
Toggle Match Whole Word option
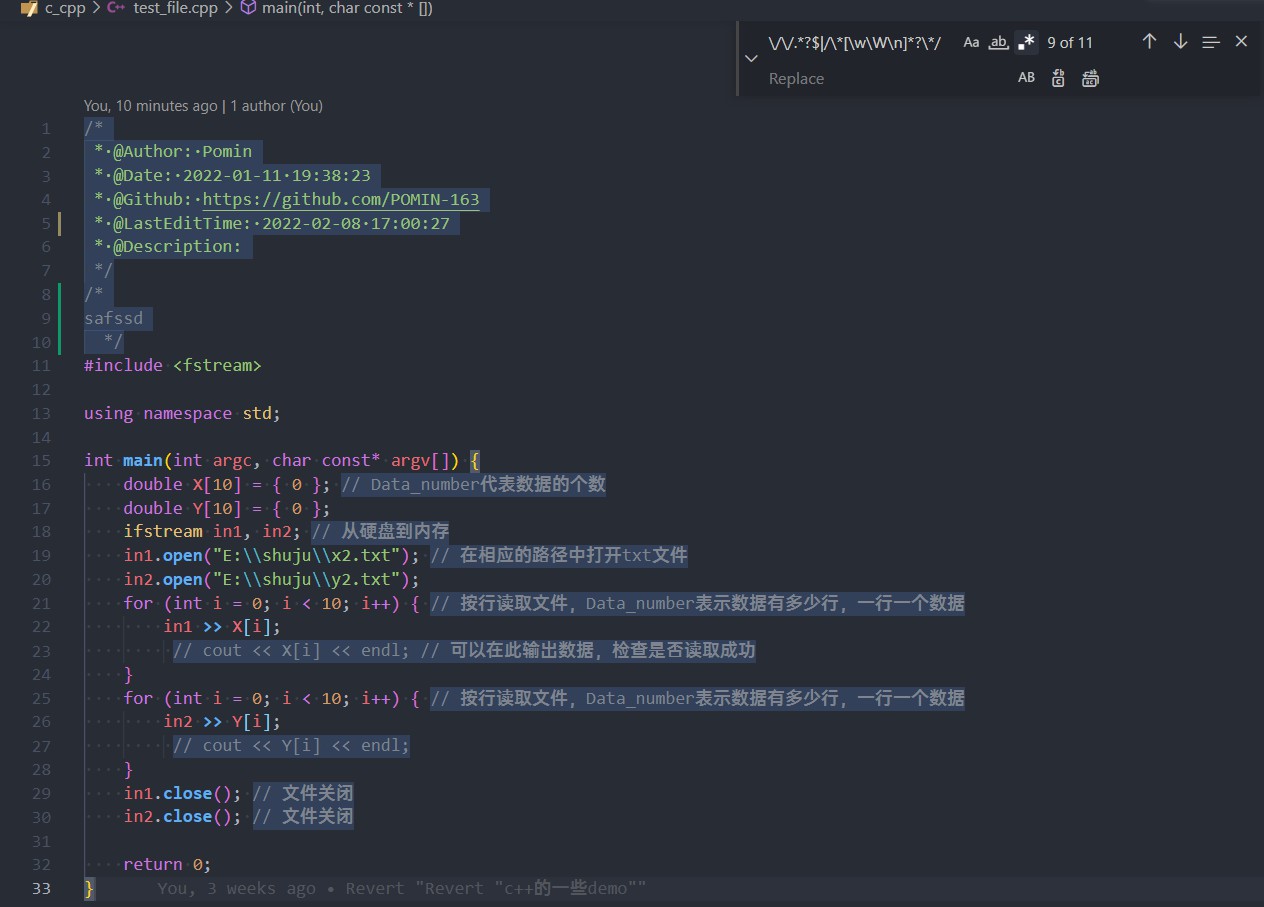coord(998,42)
